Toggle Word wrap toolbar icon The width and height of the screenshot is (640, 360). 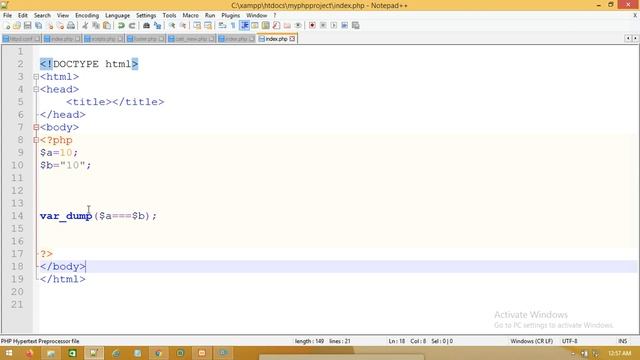pos(222,26)
